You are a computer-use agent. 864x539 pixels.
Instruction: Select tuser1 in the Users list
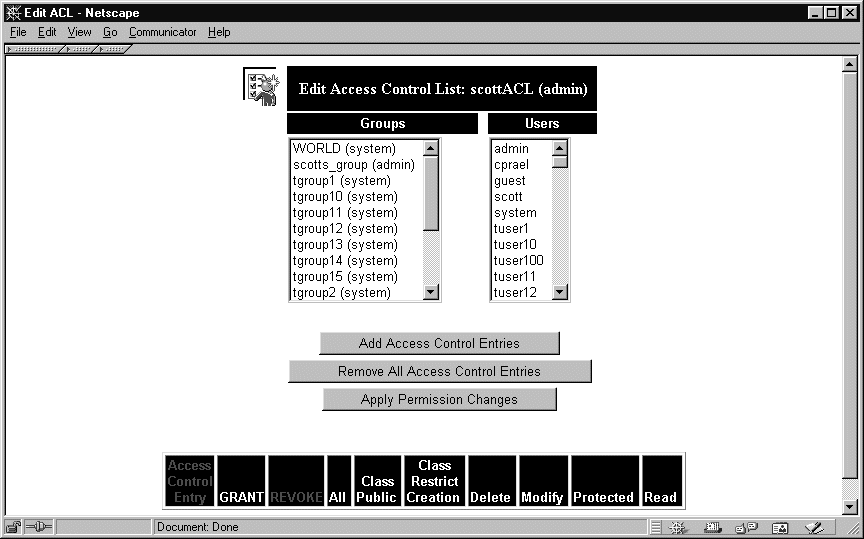[x=522, y=228]
